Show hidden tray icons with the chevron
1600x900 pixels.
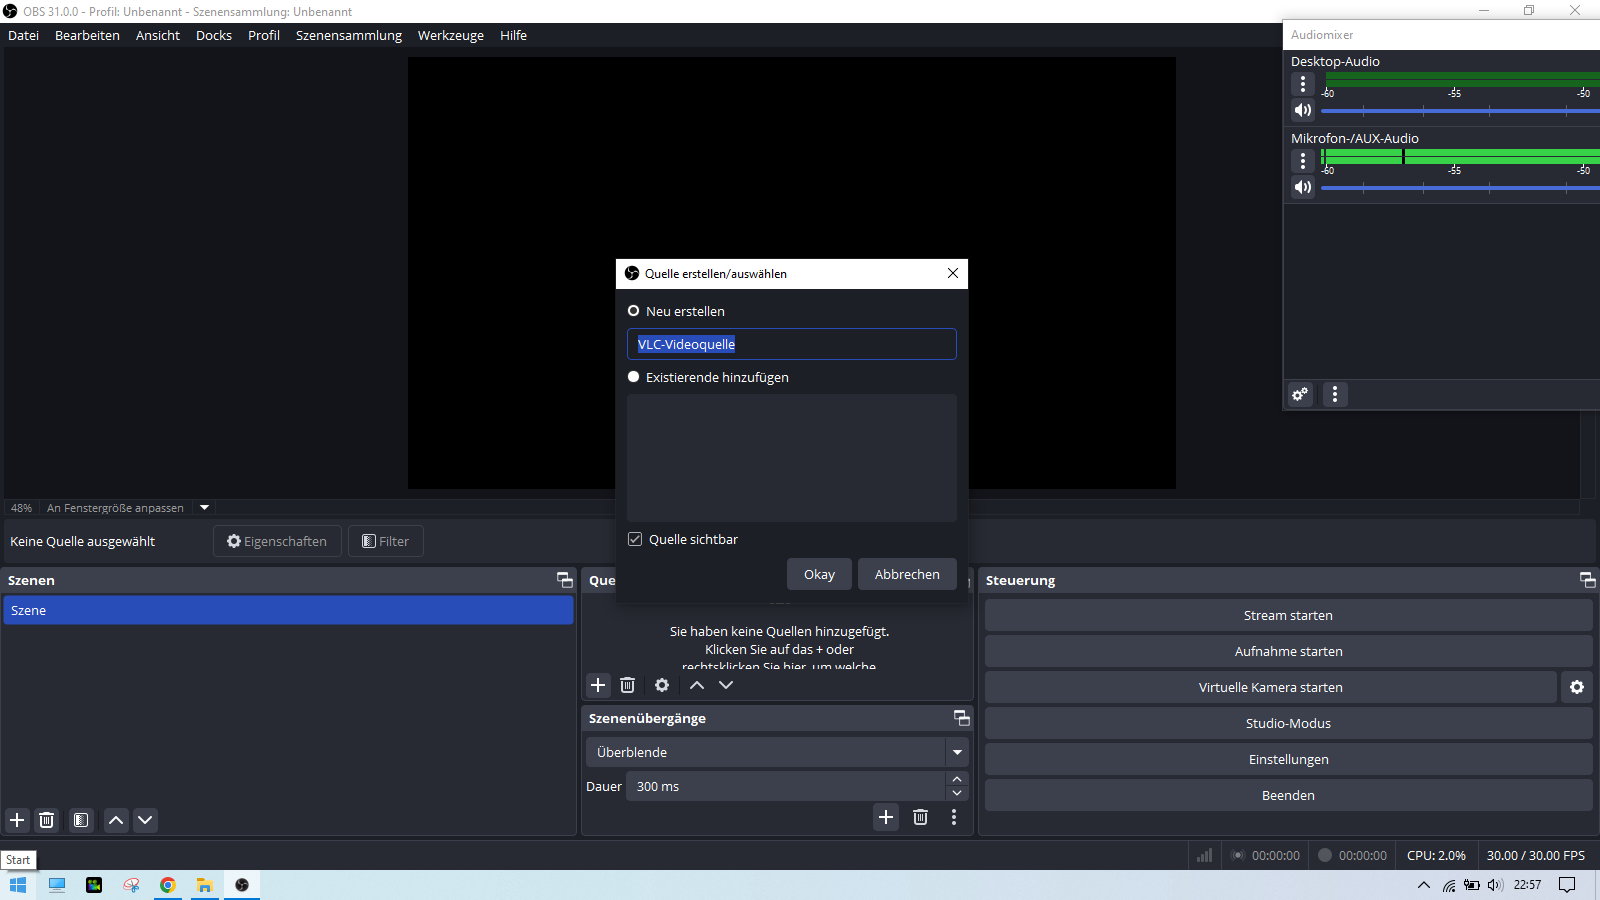click(x=1424, y=885)
